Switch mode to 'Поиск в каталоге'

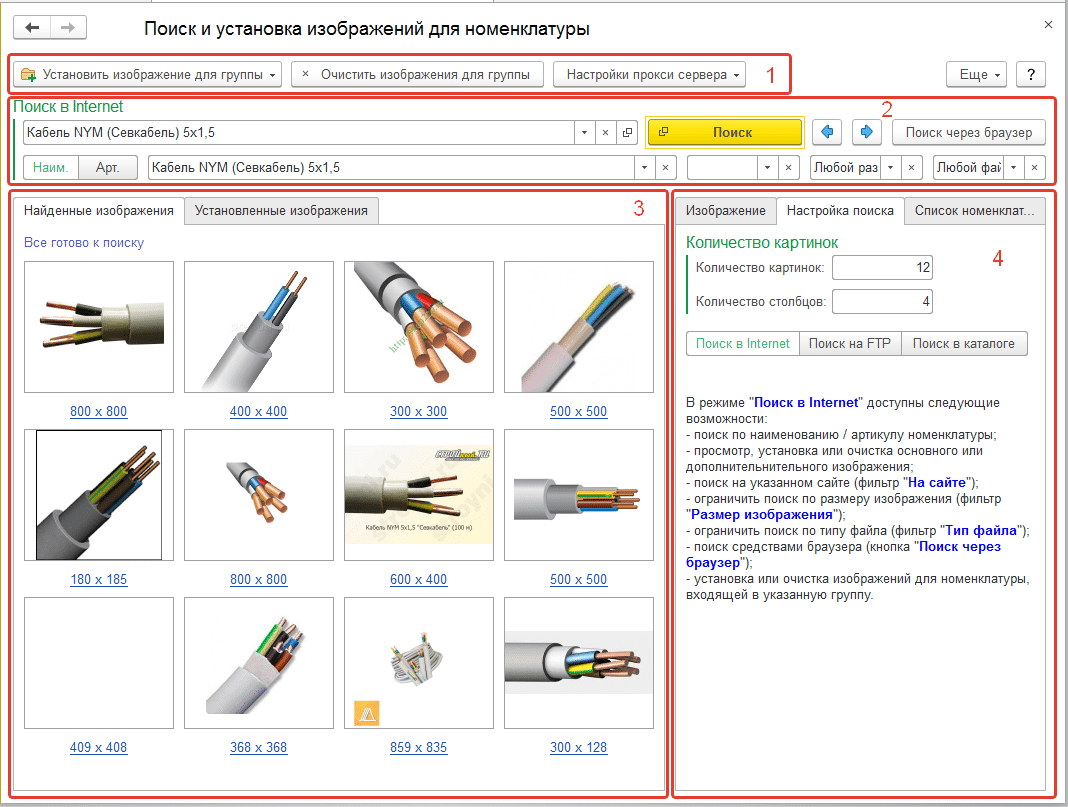[x=964, y=344]
